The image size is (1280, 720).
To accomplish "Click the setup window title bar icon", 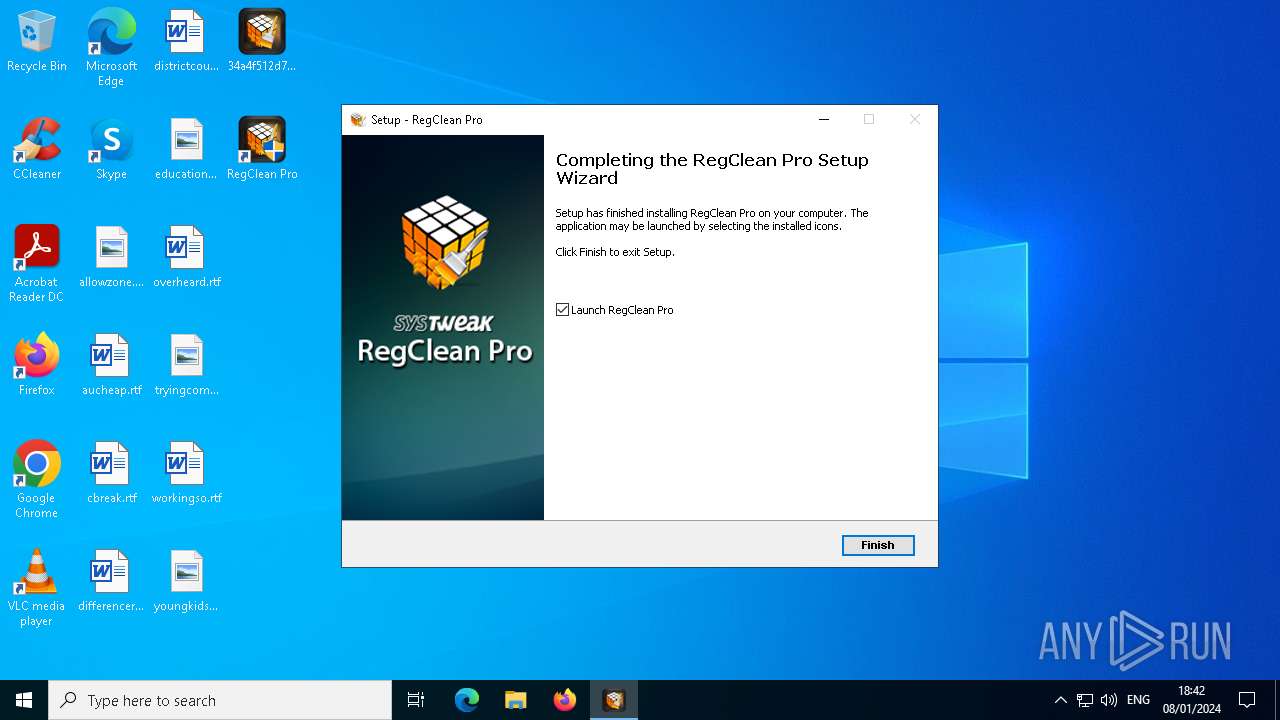I will pyautogui.click(x=358, y=120).
